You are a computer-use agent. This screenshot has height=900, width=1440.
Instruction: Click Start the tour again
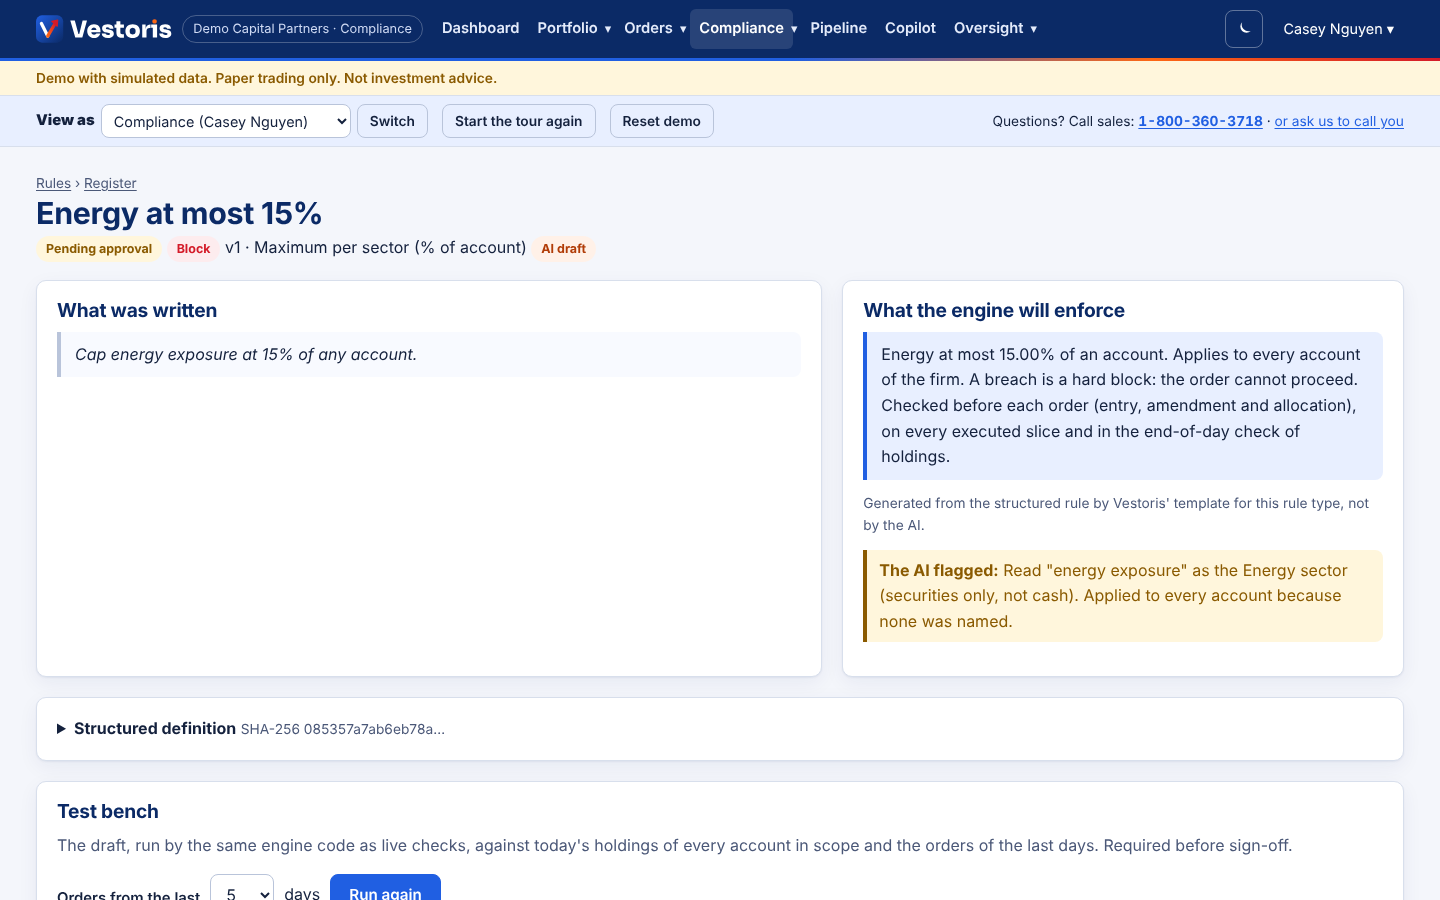pyautogui.click(x=518, y=121)
